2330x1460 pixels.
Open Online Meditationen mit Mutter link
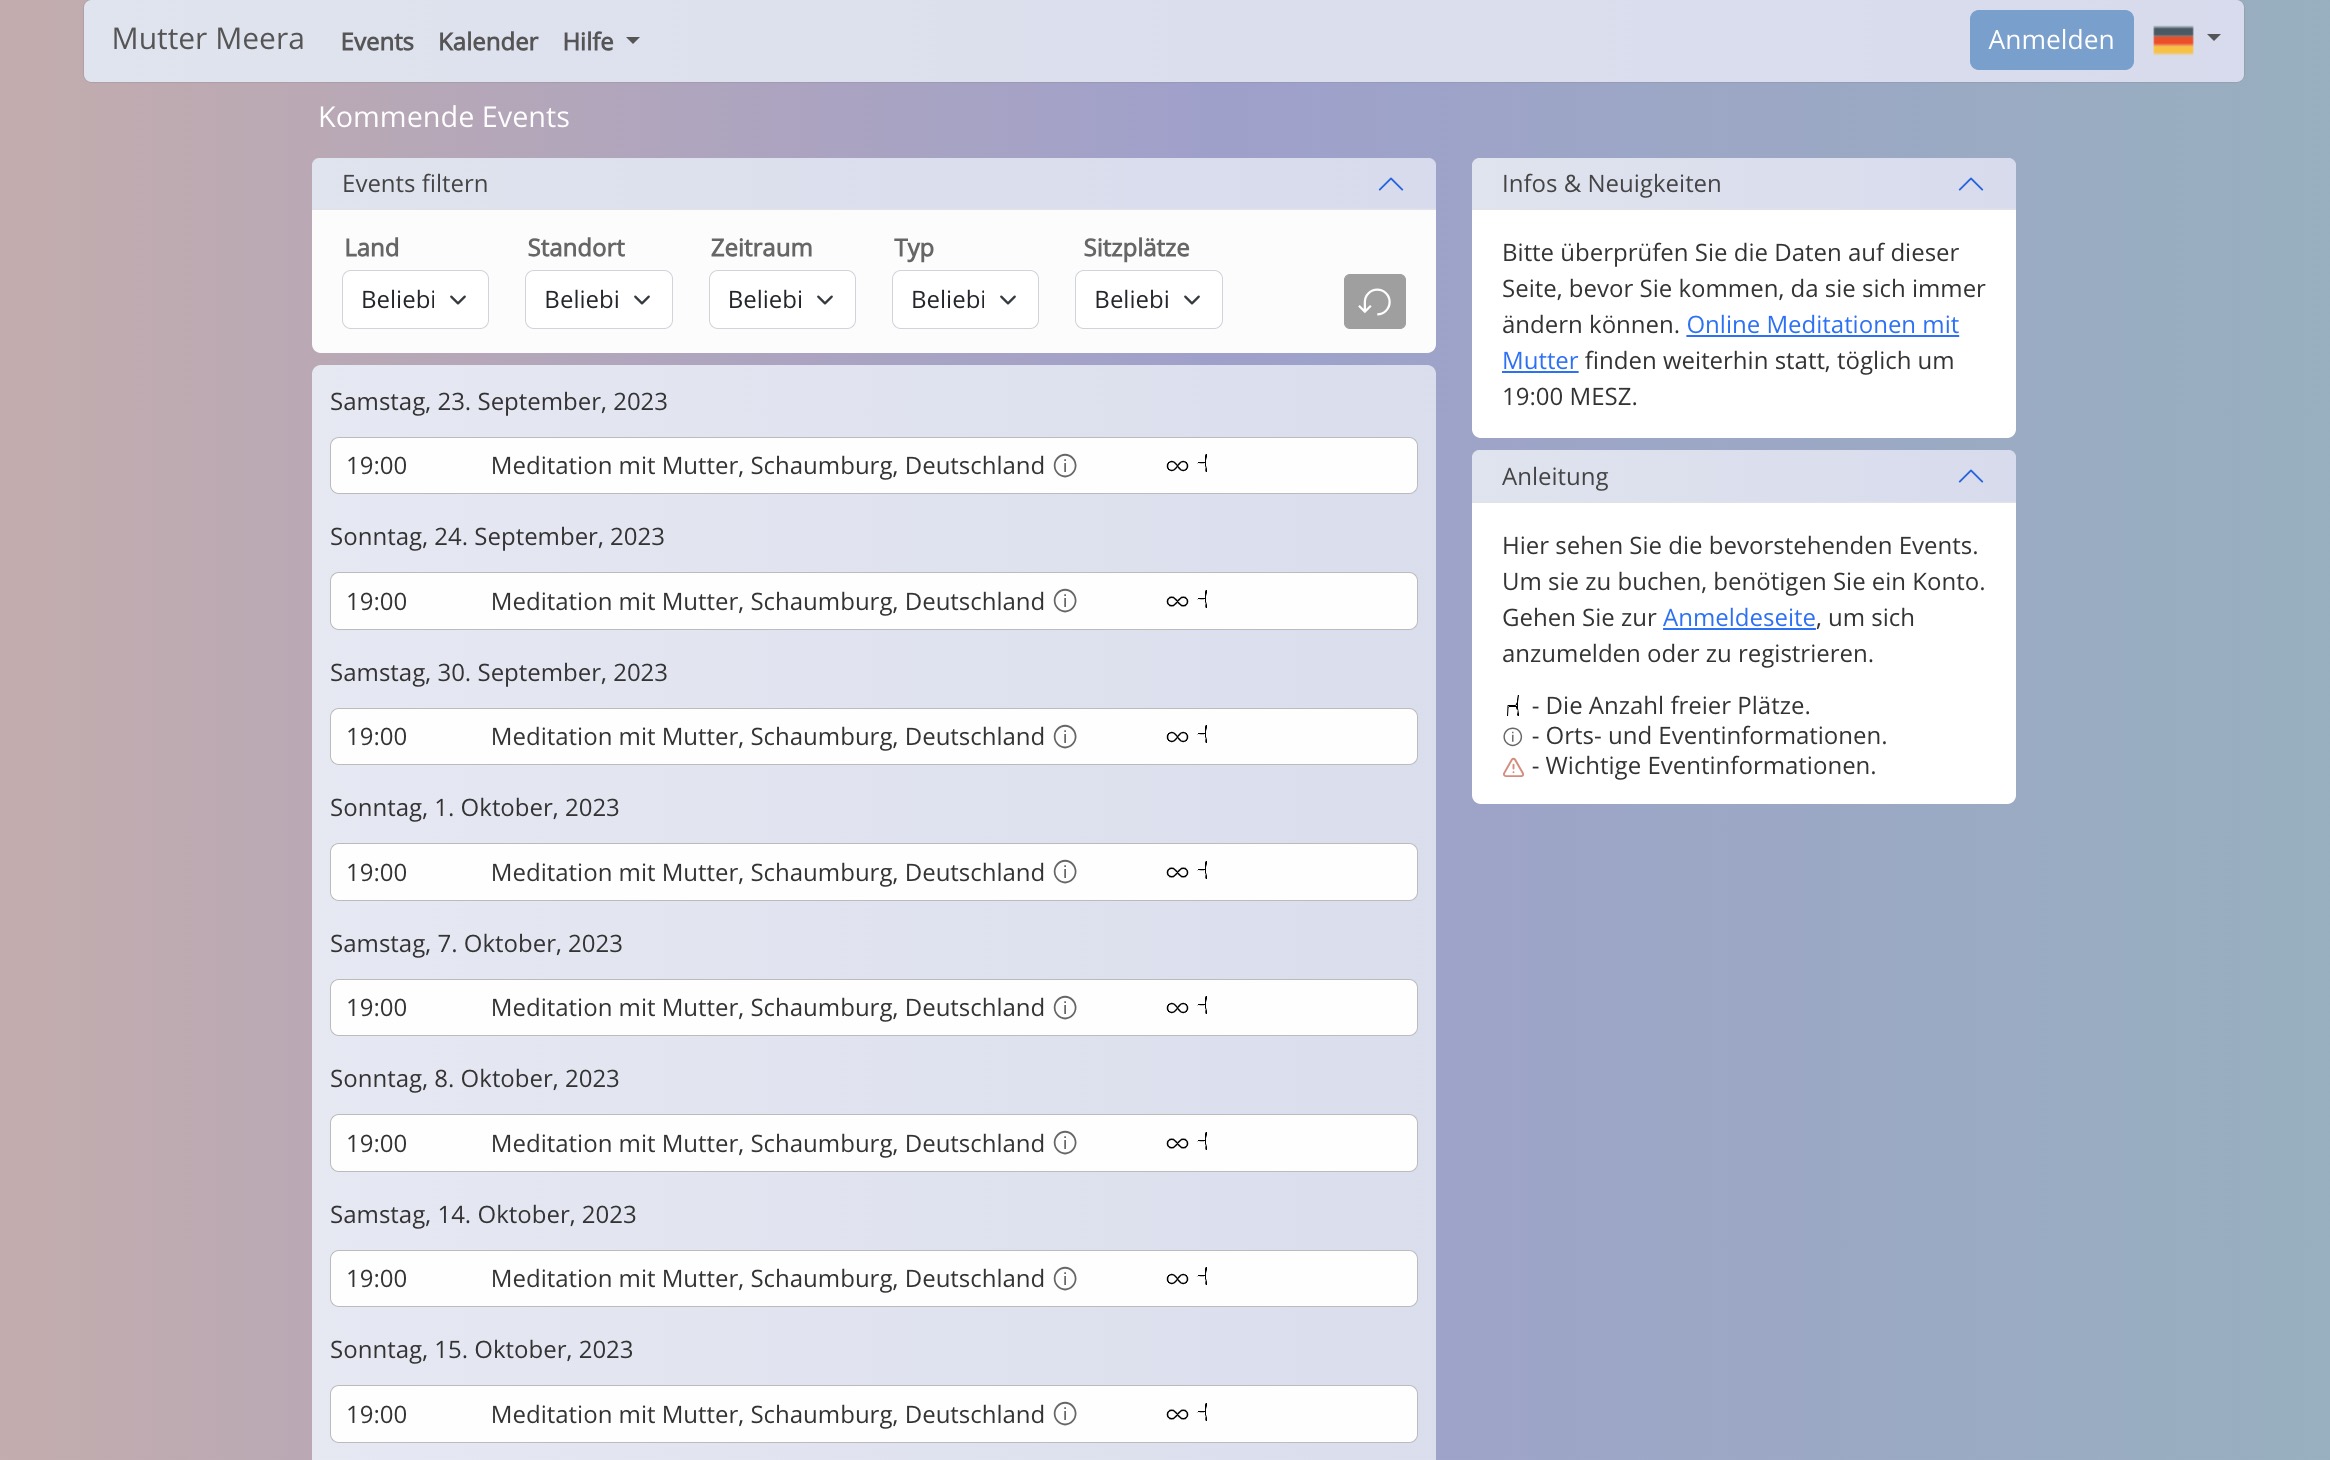click(x=1821, y=325)
